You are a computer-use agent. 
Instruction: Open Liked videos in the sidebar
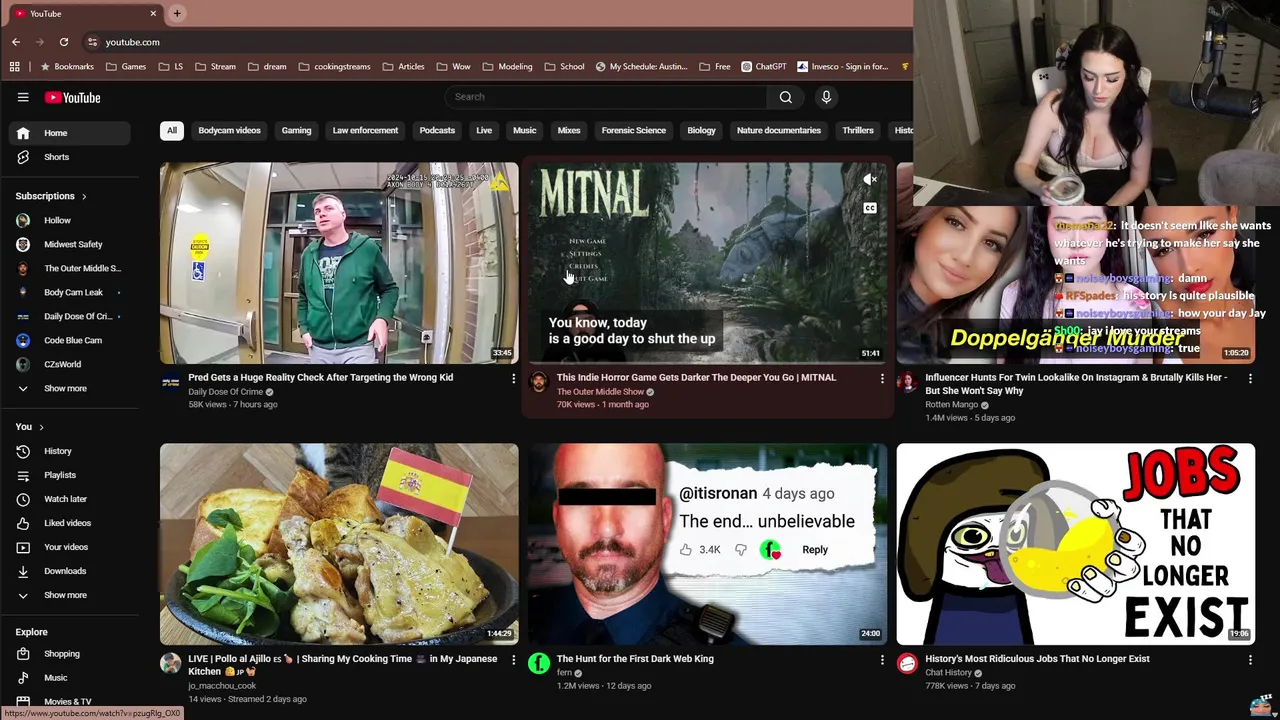click(69, 523)
